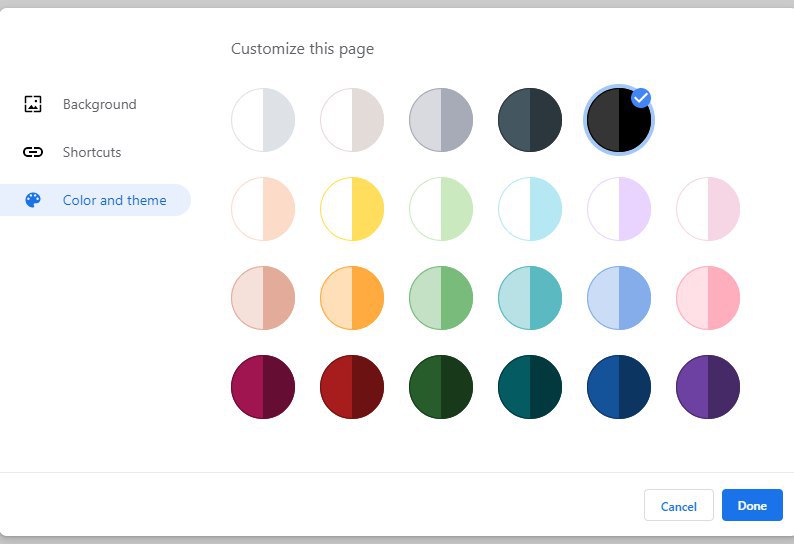Apply the dark forest green swatch
Screen dimensions: 794x544
click(441, 387)
